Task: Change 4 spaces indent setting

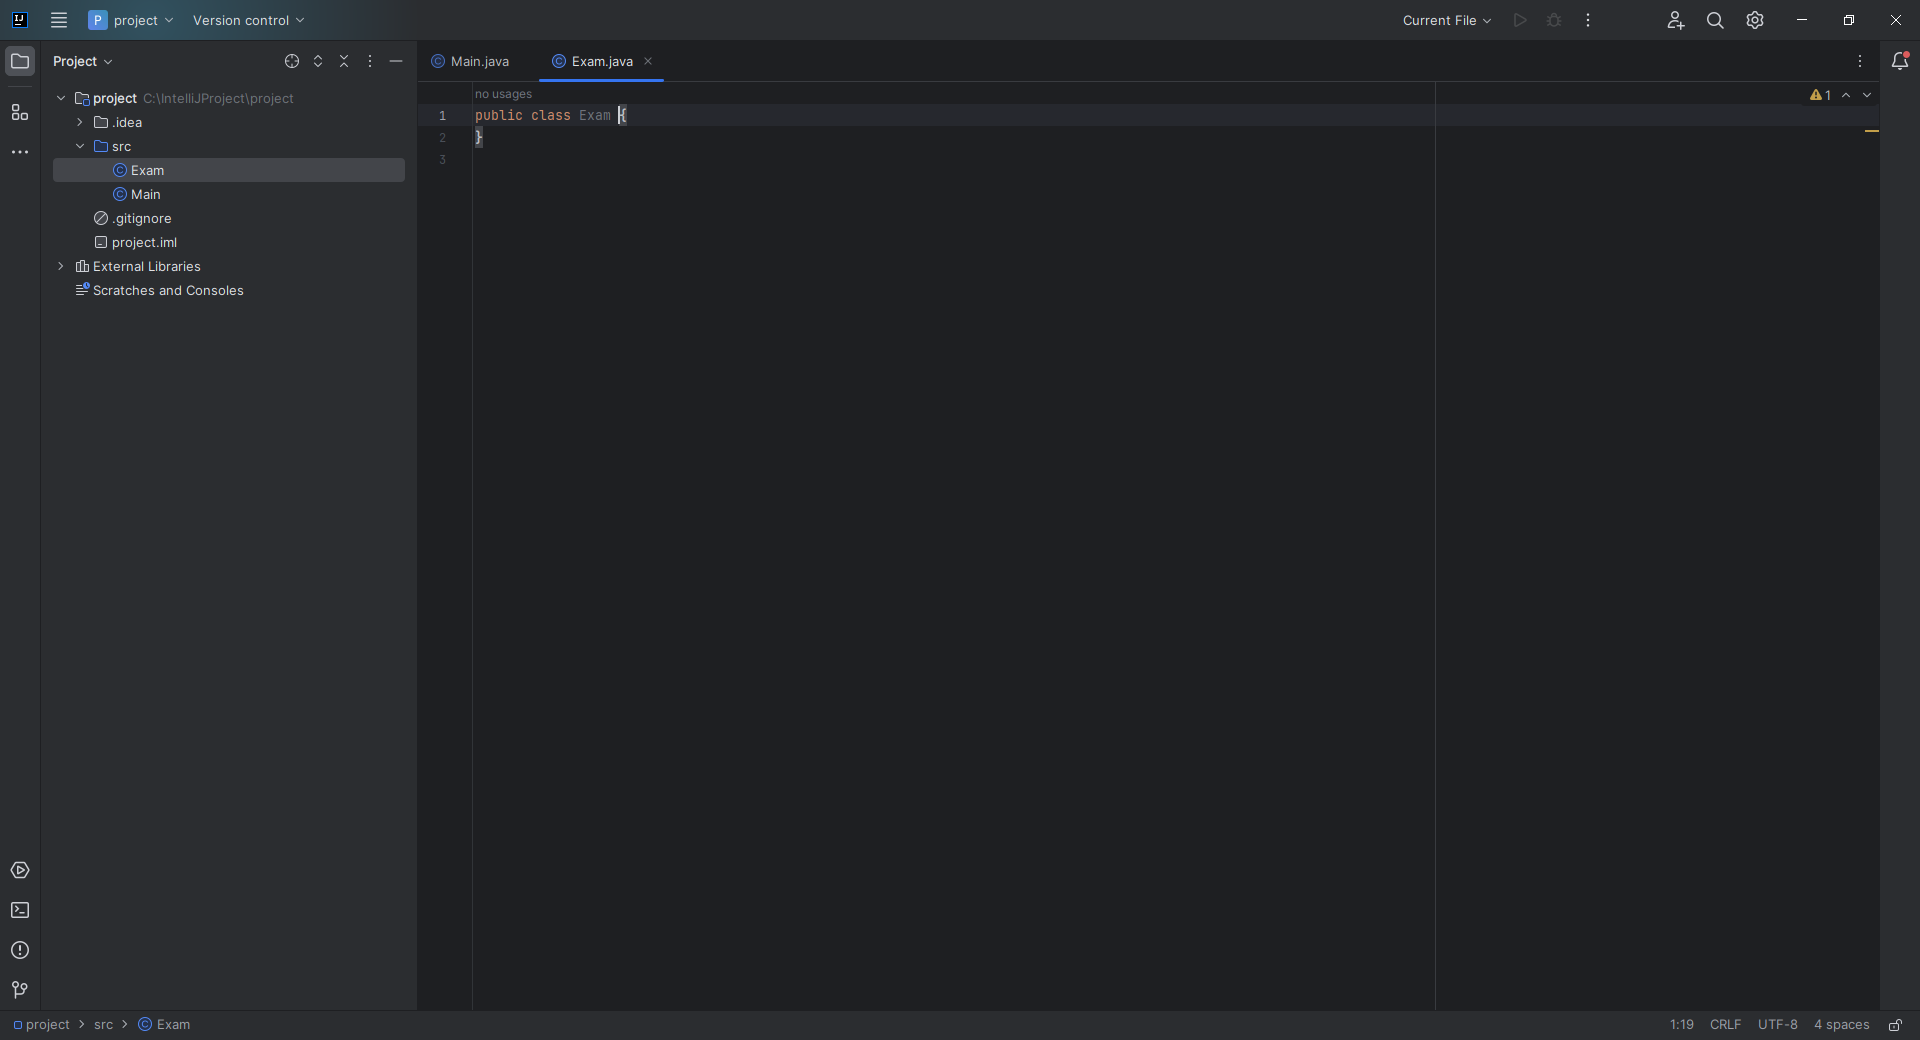Action: click(x=1842, y=1025)
